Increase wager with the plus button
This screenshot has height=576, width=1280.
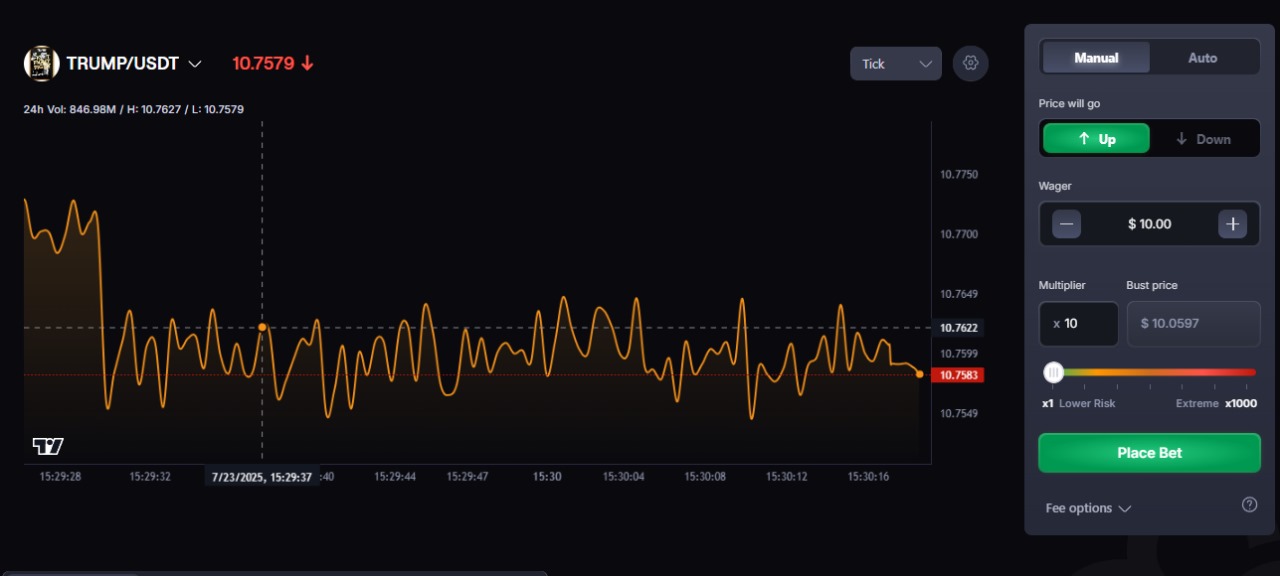point(1232,224)
